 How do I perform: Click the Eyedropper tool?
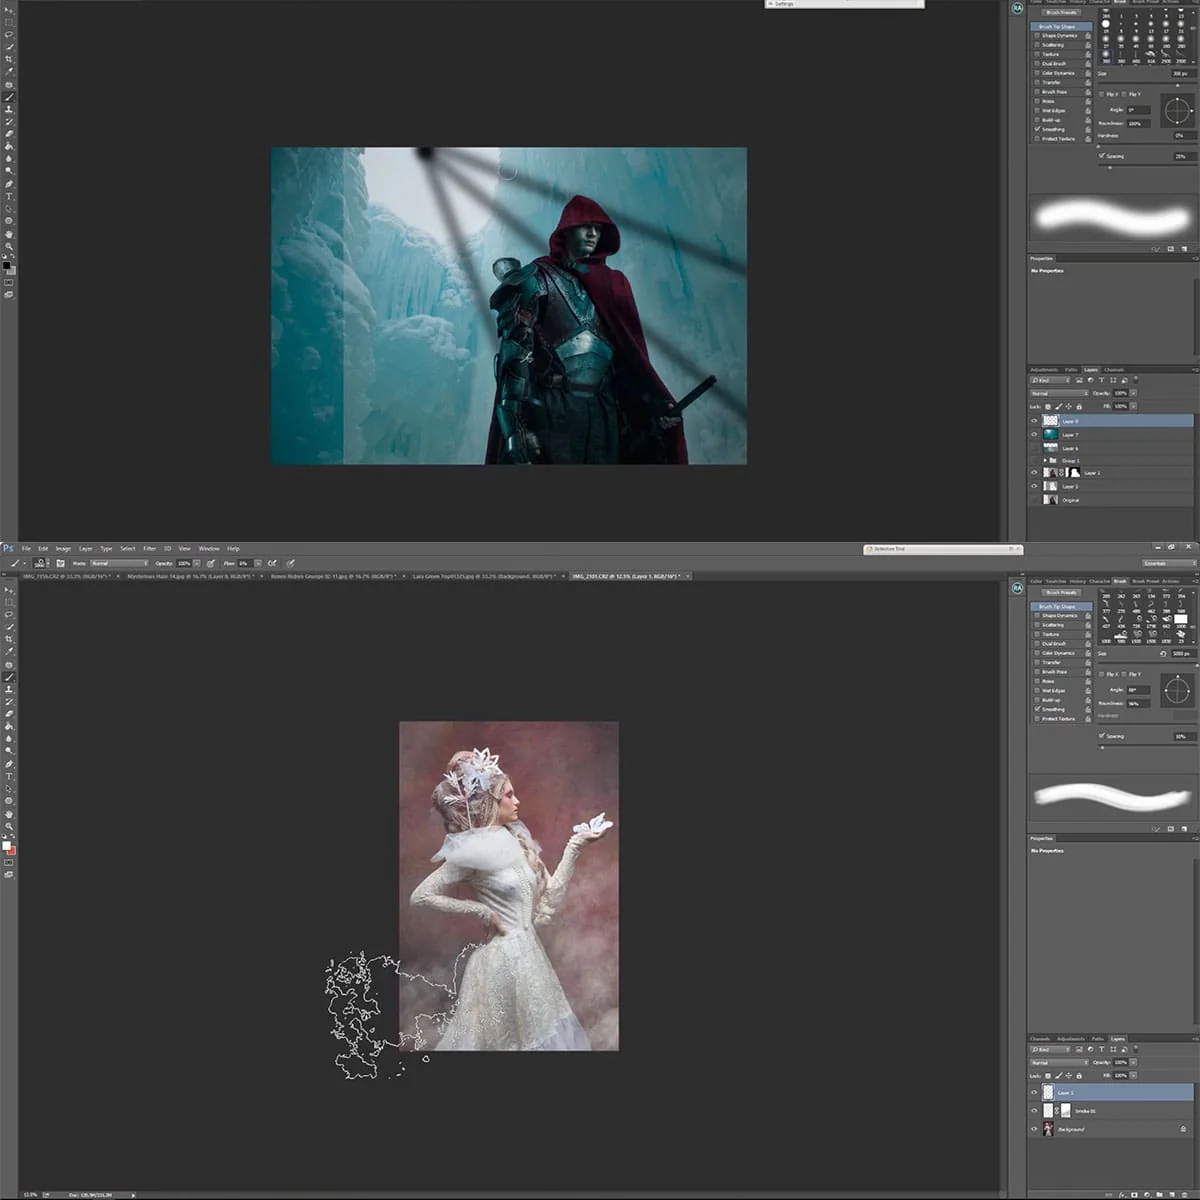pyautogui.click(x=9, y=651)
